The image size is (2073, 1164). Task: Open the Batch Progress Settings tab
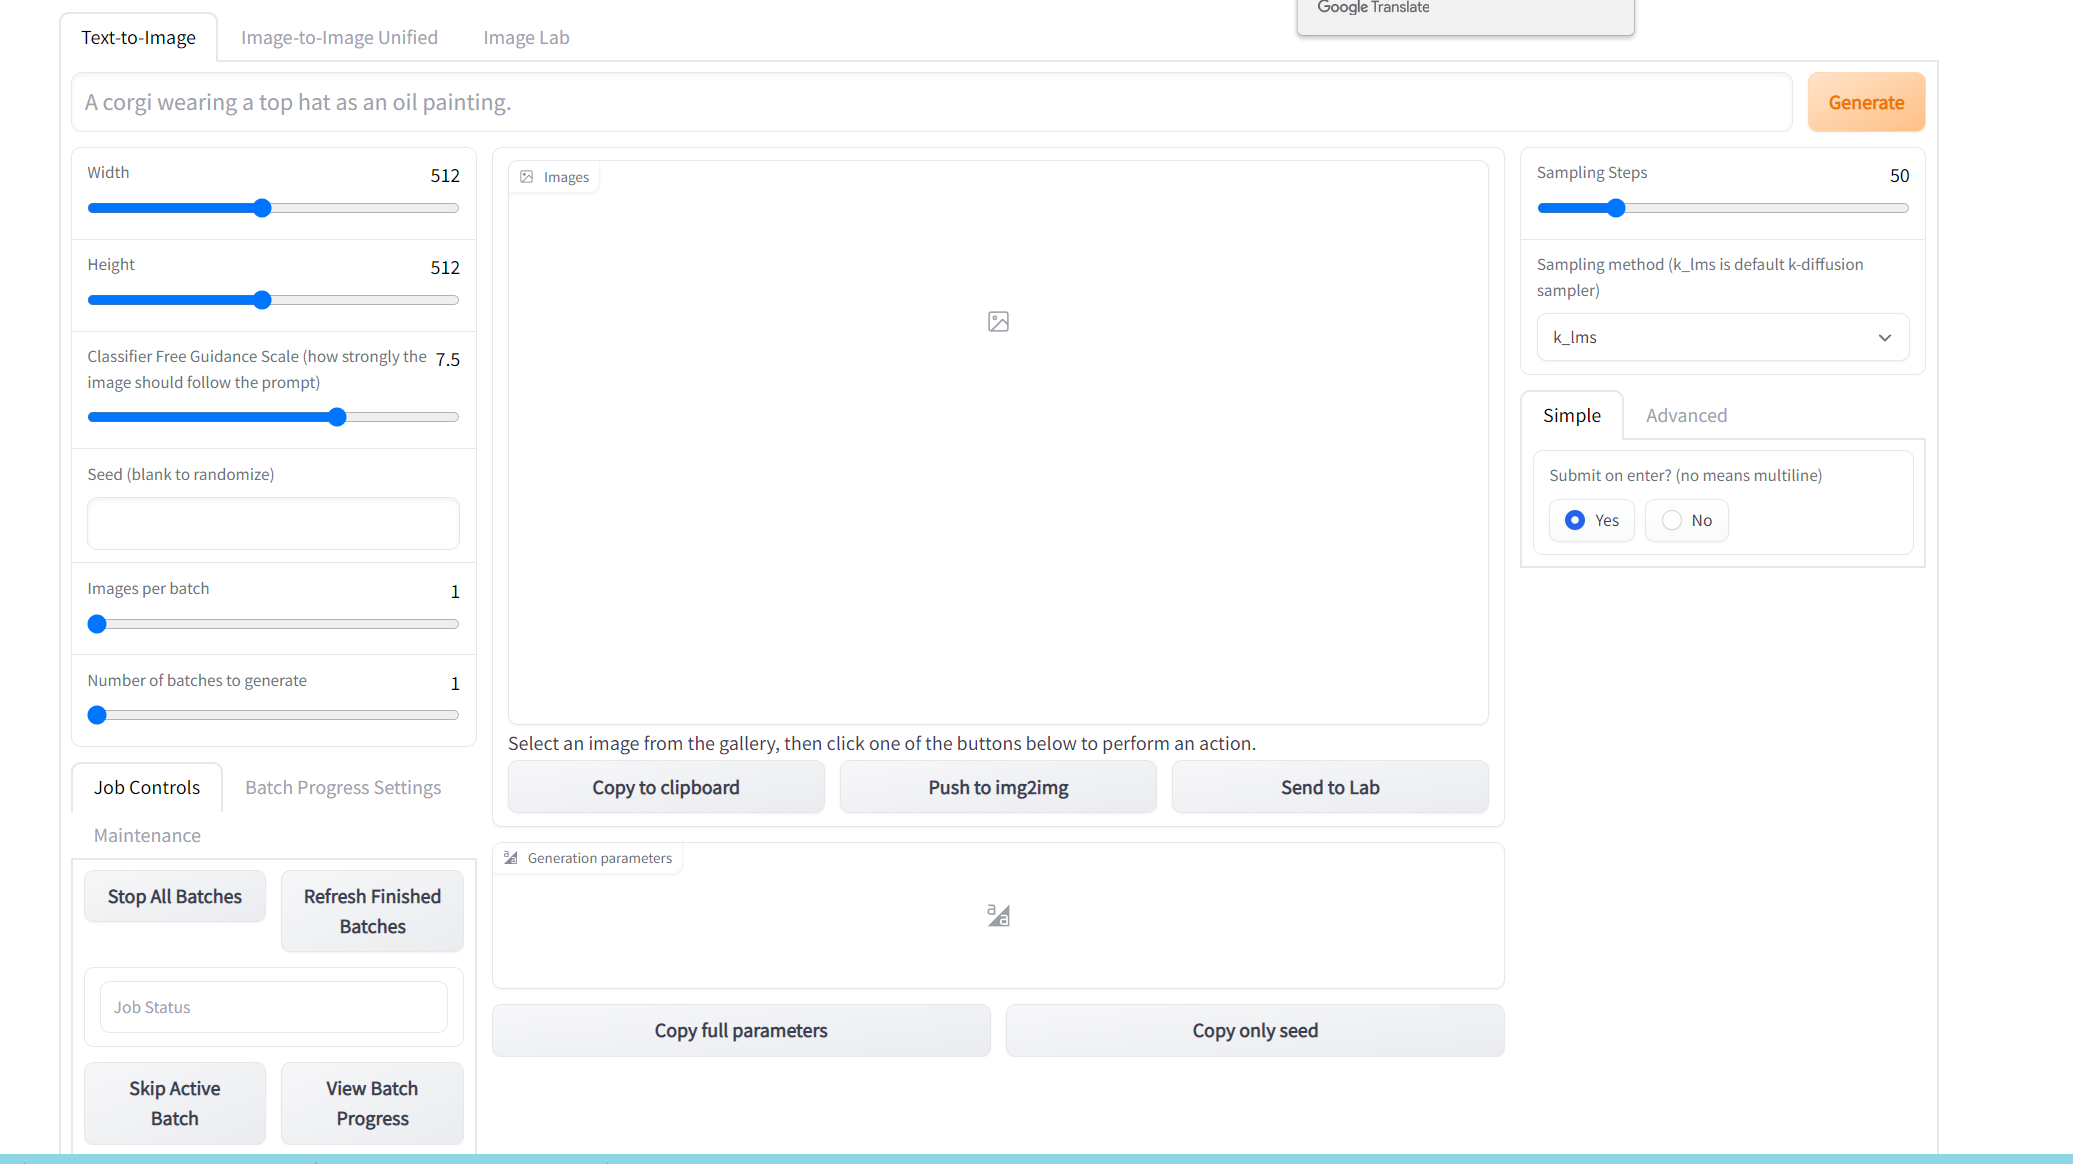click(343, 788)
